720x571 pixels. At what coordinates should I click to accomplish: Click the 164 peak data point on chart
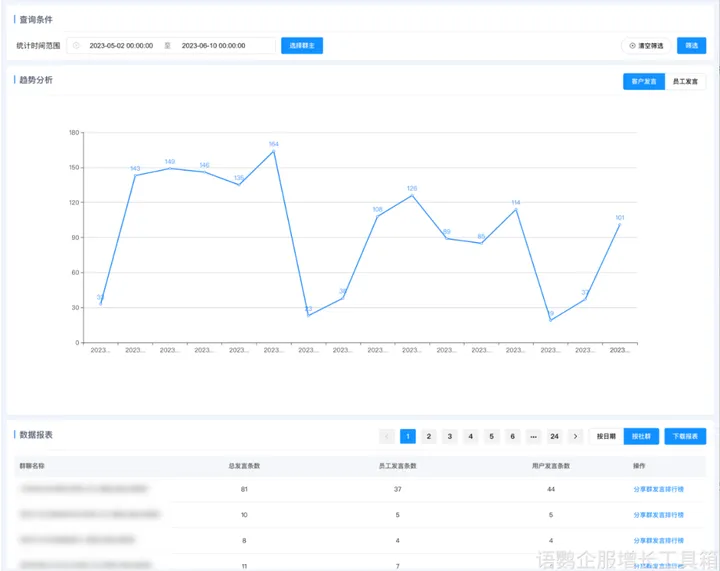tap(274, 151)
